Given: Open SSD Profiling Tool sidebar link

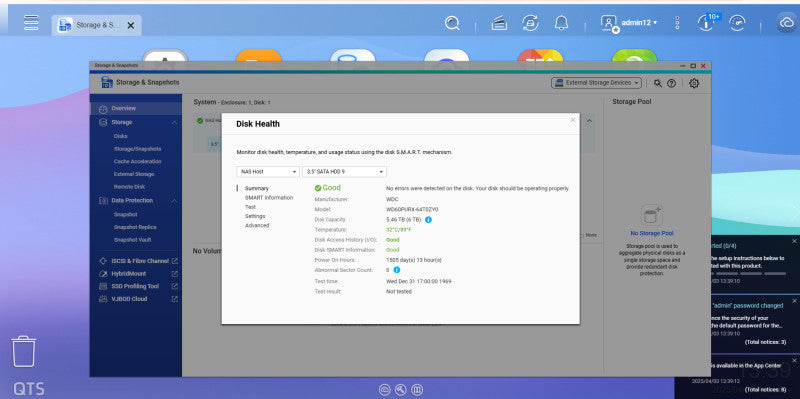Looking at the screenshot, I should [135, 286].
